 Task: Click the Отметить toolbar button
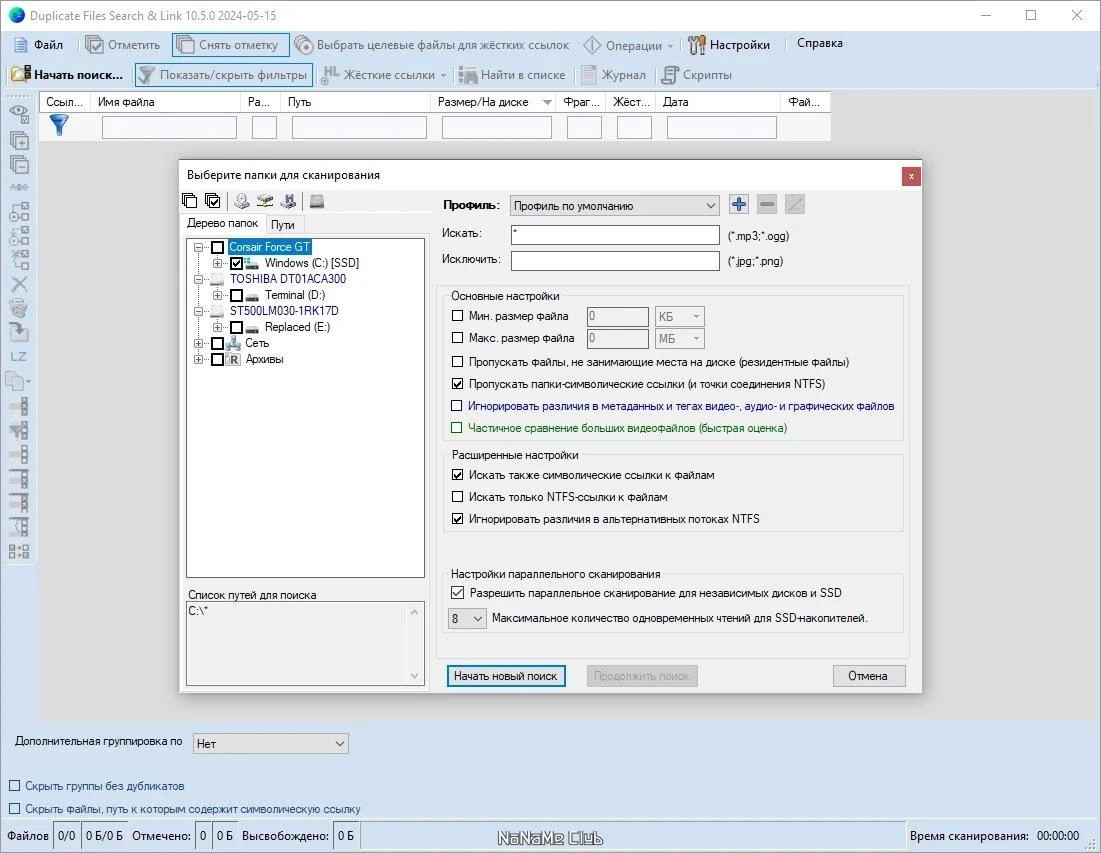point(123,45)
